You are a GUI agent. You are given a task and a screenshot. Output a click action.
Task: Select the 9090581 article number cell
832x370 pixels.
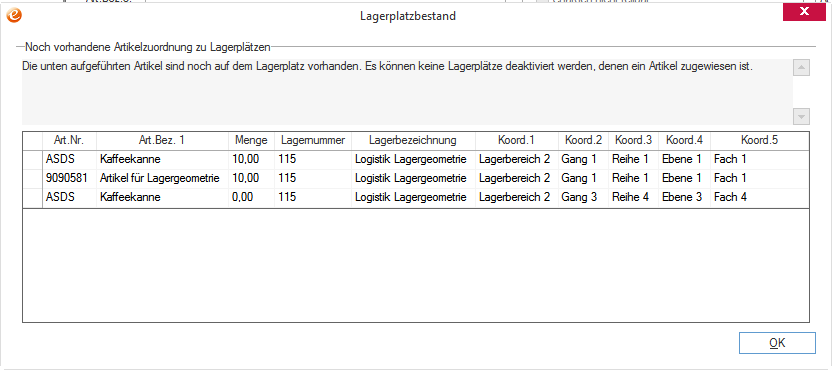[70, 179]
